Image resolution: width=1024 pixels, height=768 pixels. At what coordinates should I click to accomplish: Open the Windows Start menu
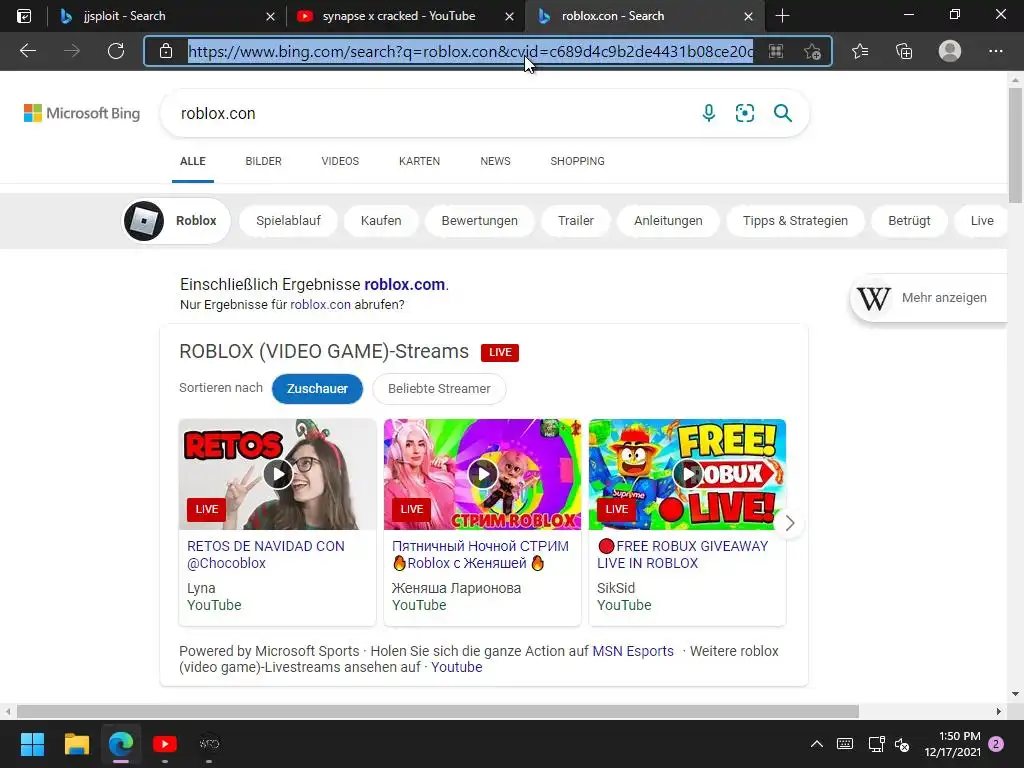32,744
